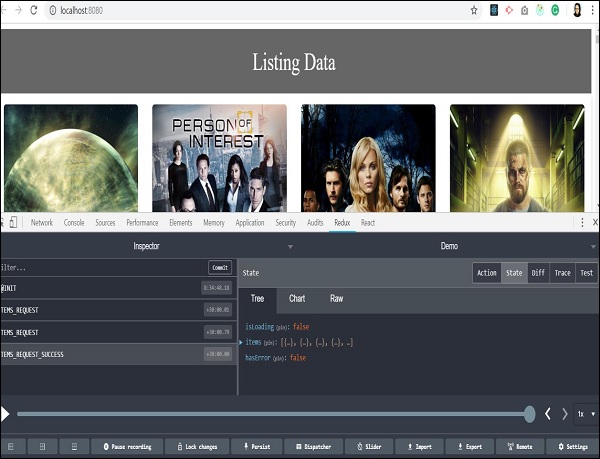Dock monitor to the left layout icon
Viewport: 600px width, 459px height.
[11, 446]
